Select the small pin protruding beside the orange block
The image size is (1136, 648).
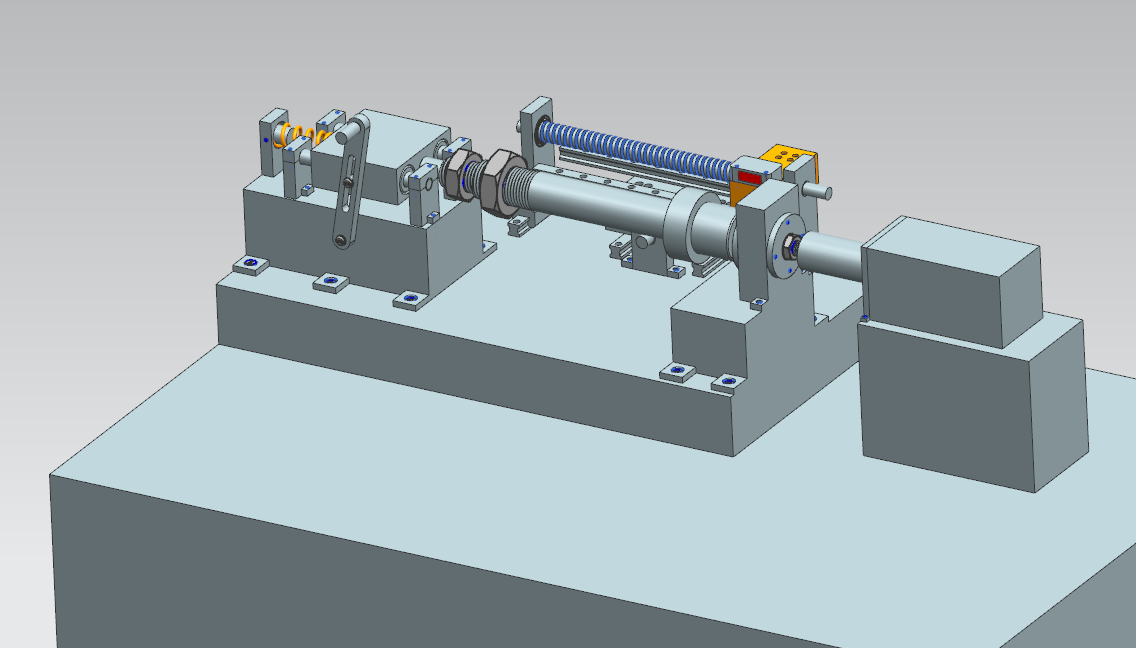pos(816,192)
